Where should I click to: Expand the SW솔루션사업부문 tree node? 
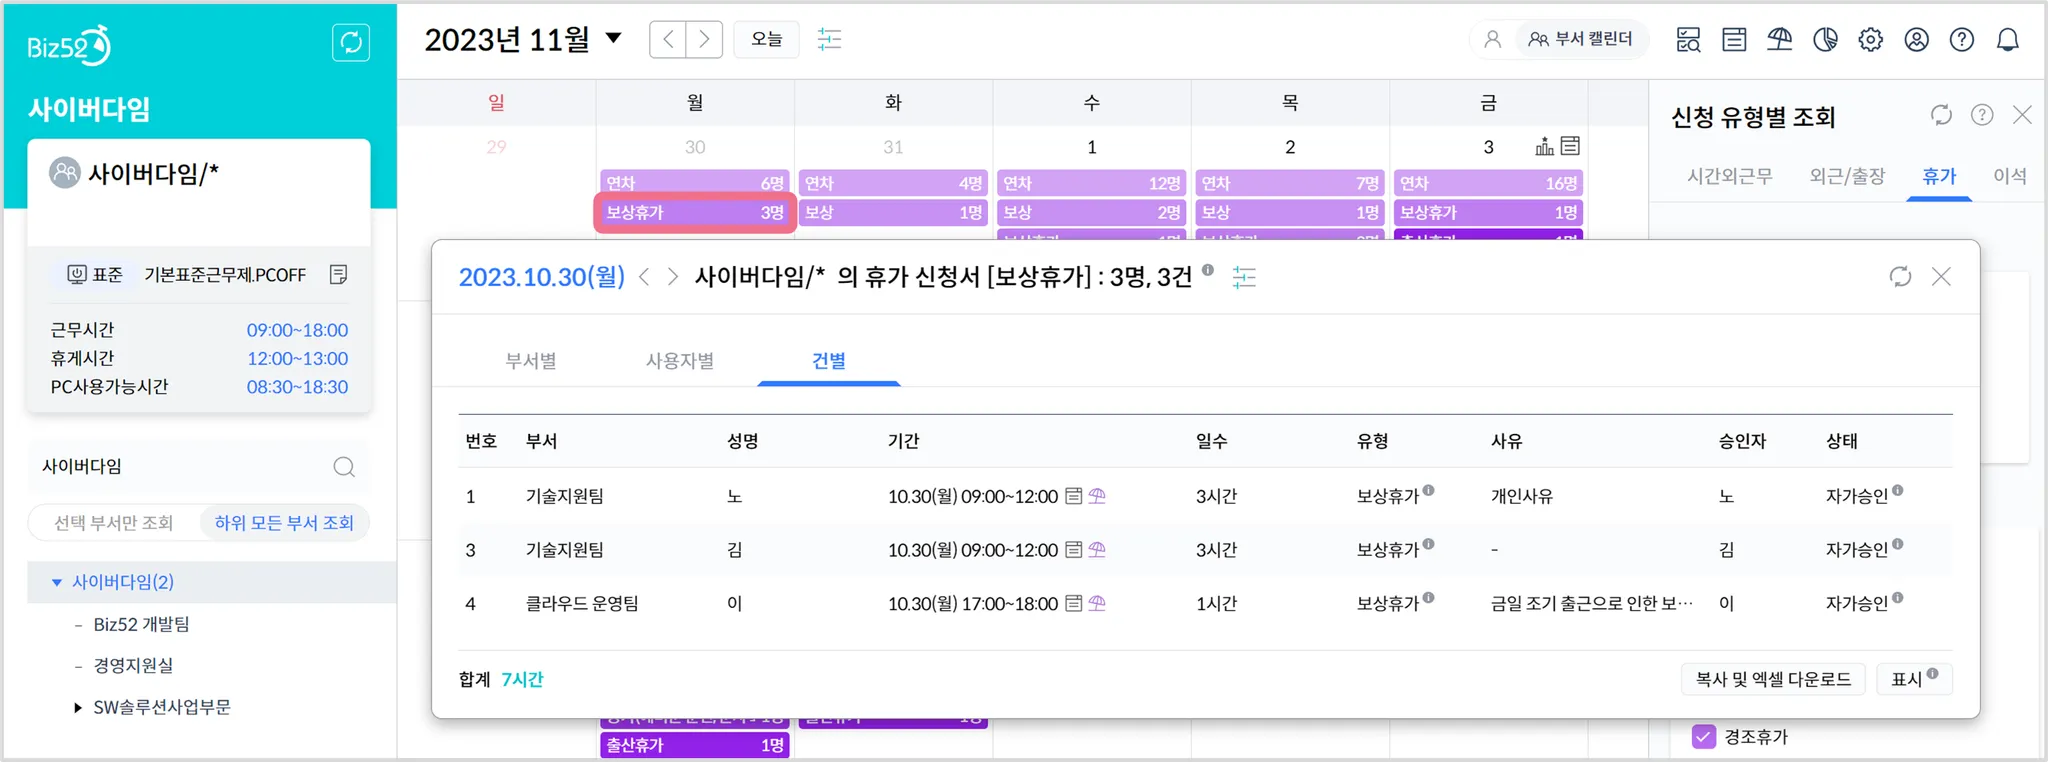78,708
